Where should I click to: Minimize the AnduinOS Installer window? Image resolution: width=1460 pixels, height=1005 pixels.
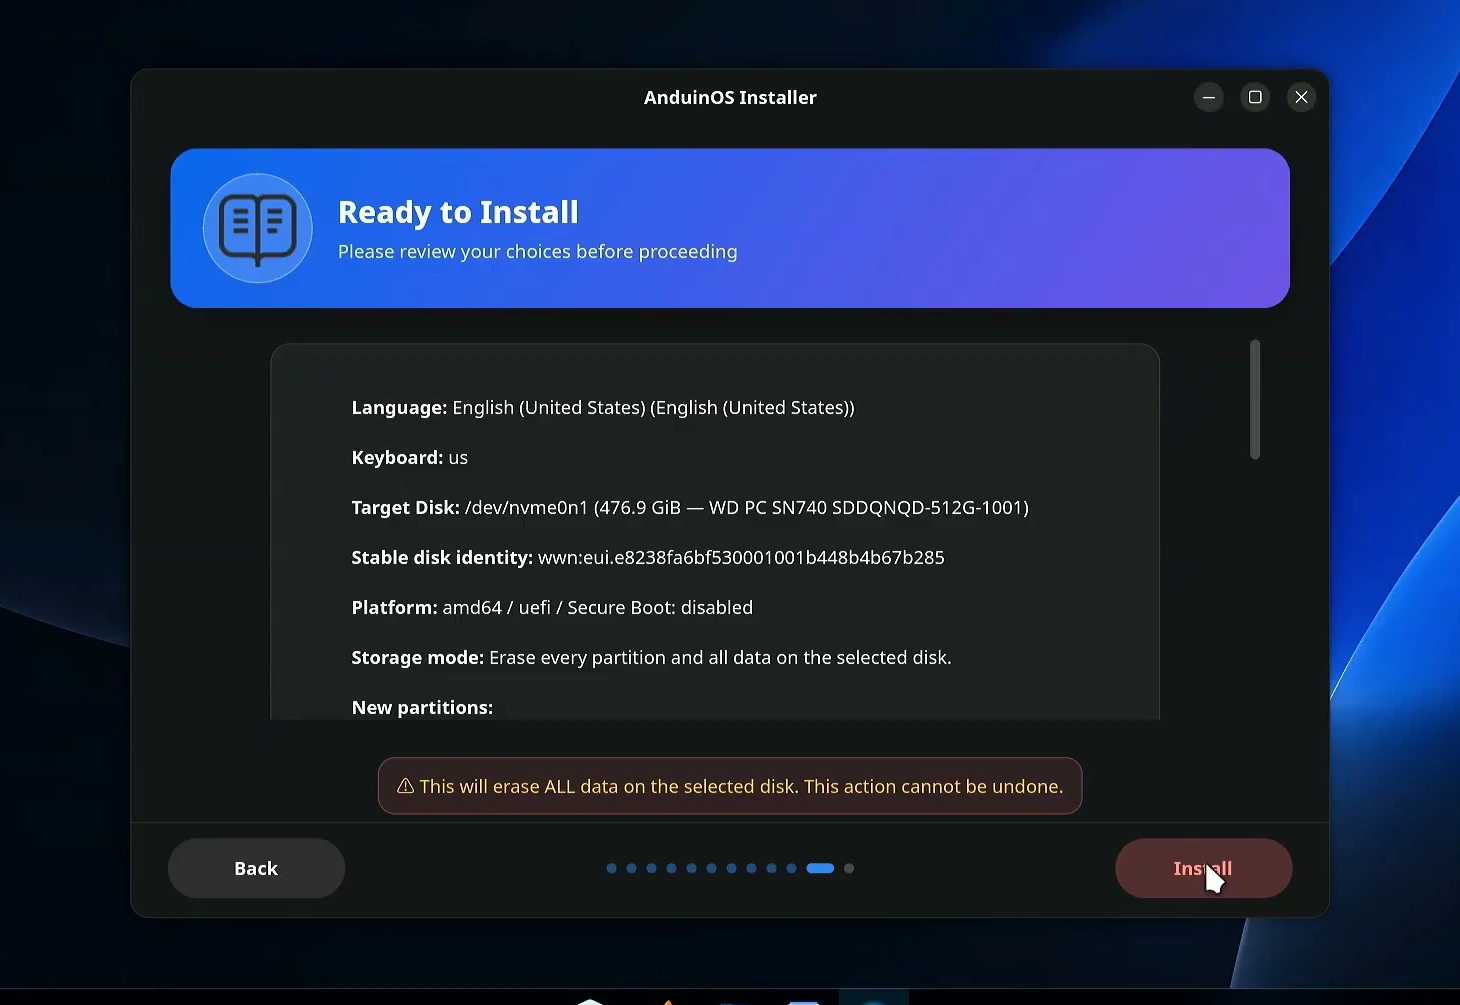[x=1209, y=97]
